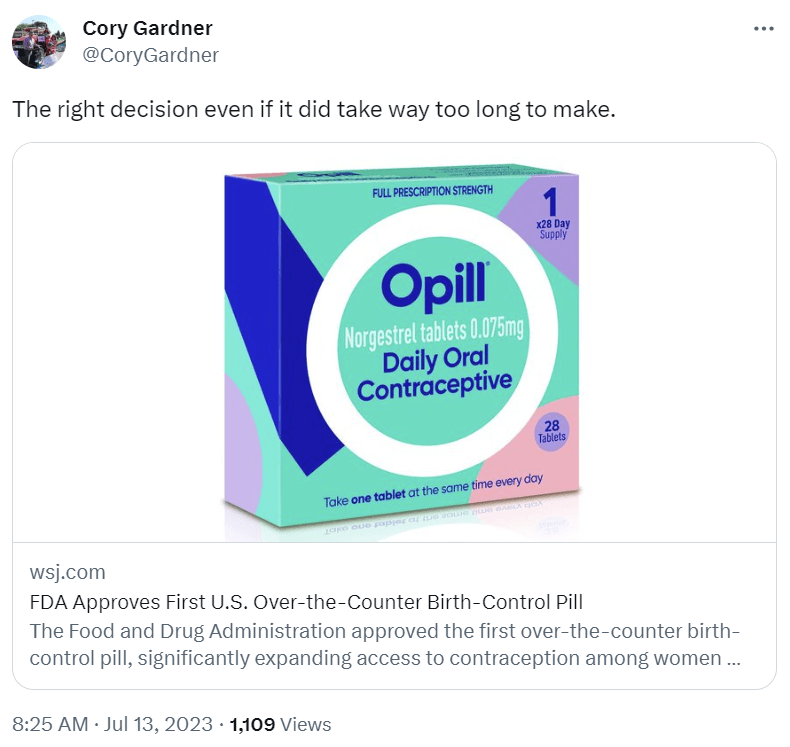Open the tweet's more options menu
The height and width of the screenshot is (747, 790).
(764, 29)
